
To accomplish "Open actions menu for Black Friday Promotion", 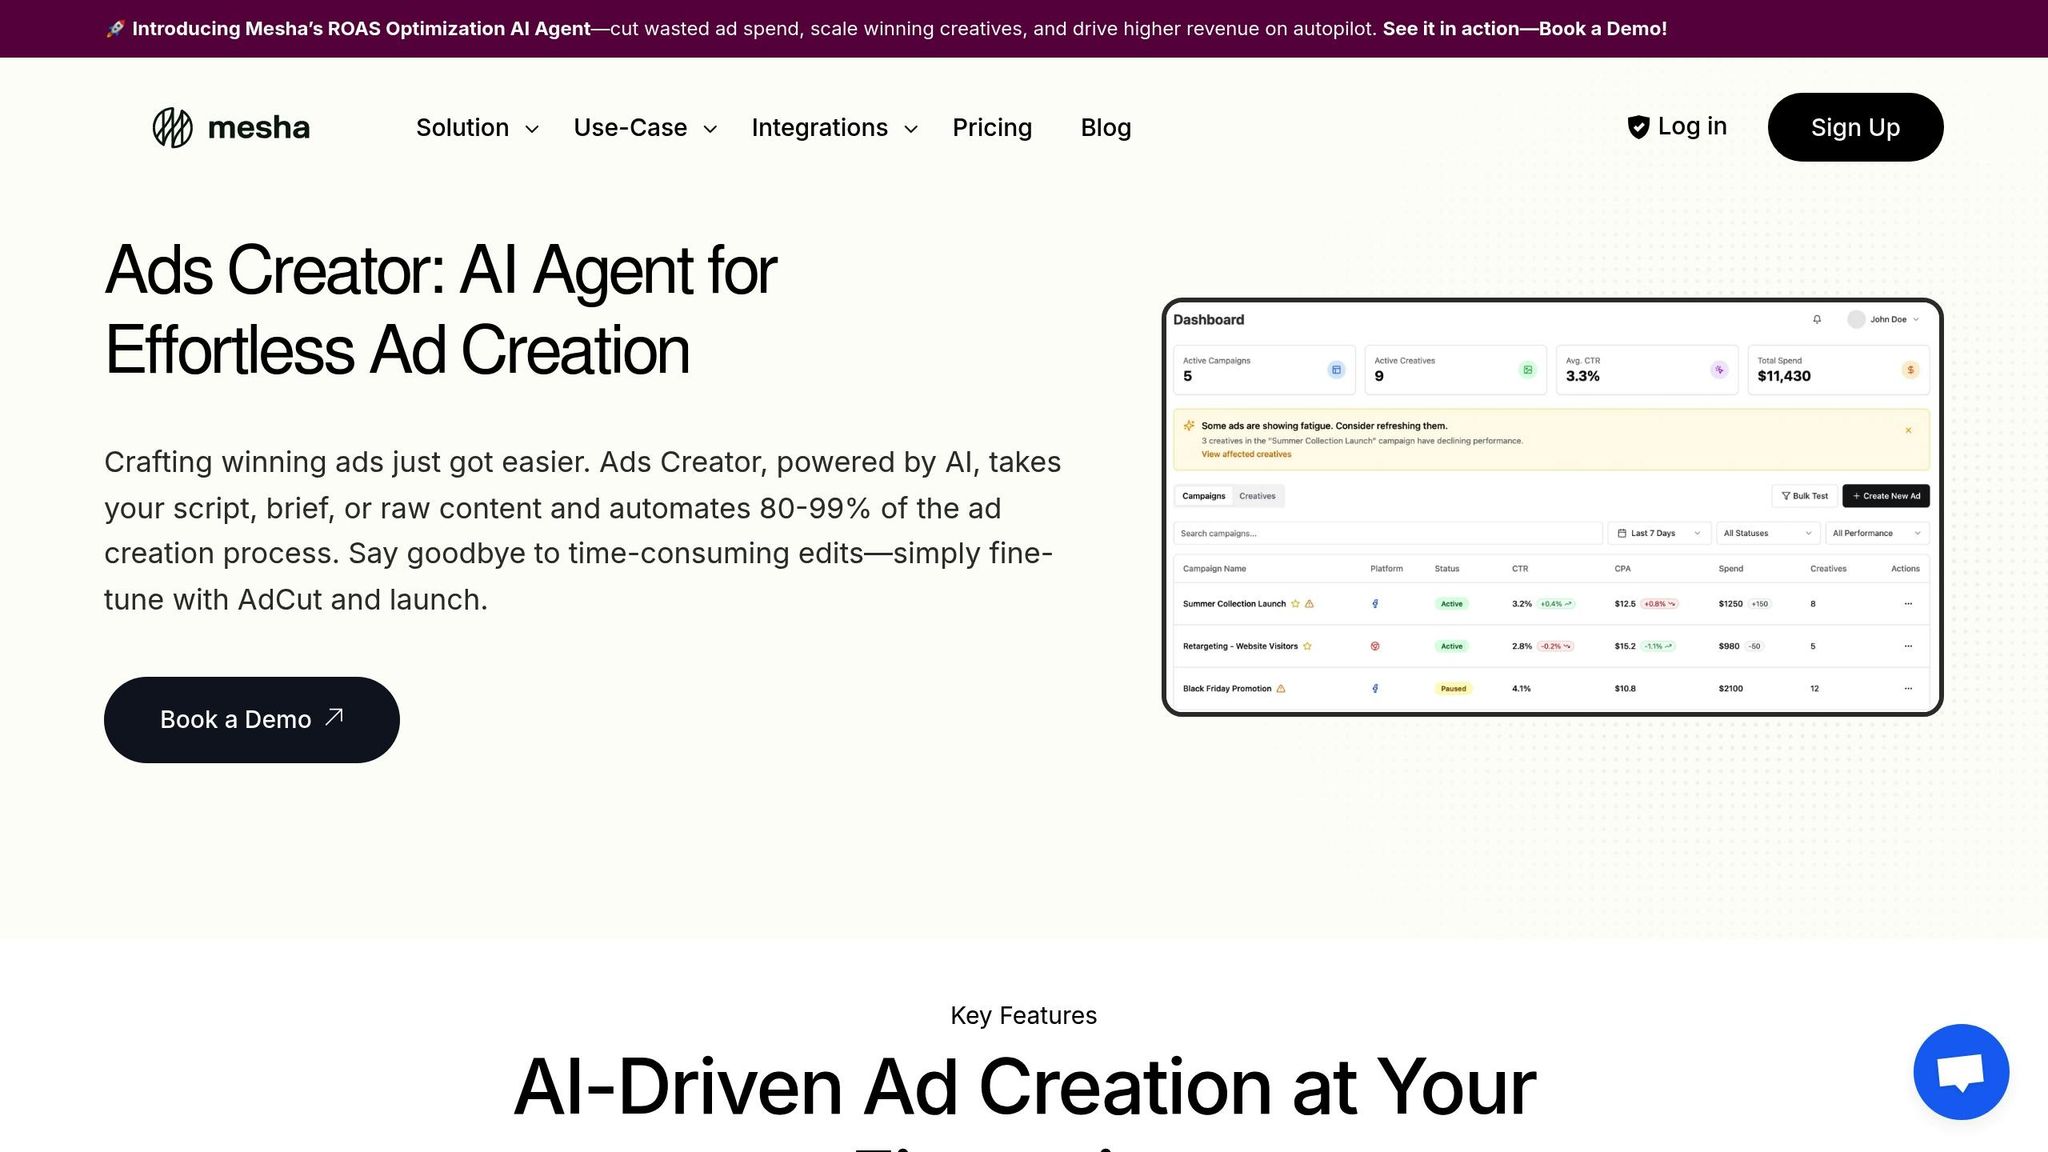I will (x=1908, y=689).
